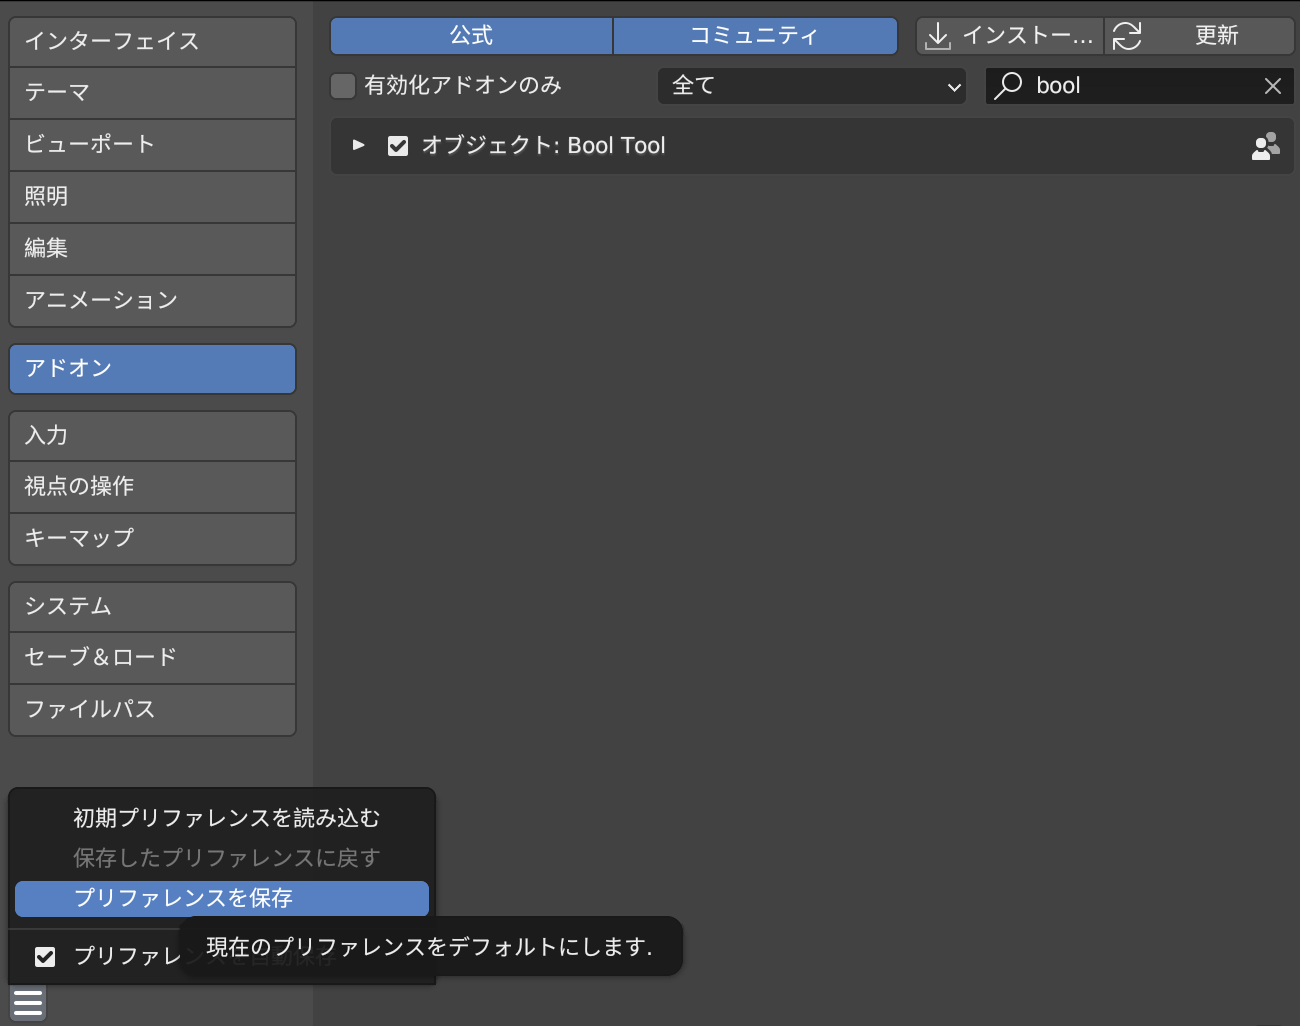
Task: Open the システム preferences tab
Action: tap(152, 607)
